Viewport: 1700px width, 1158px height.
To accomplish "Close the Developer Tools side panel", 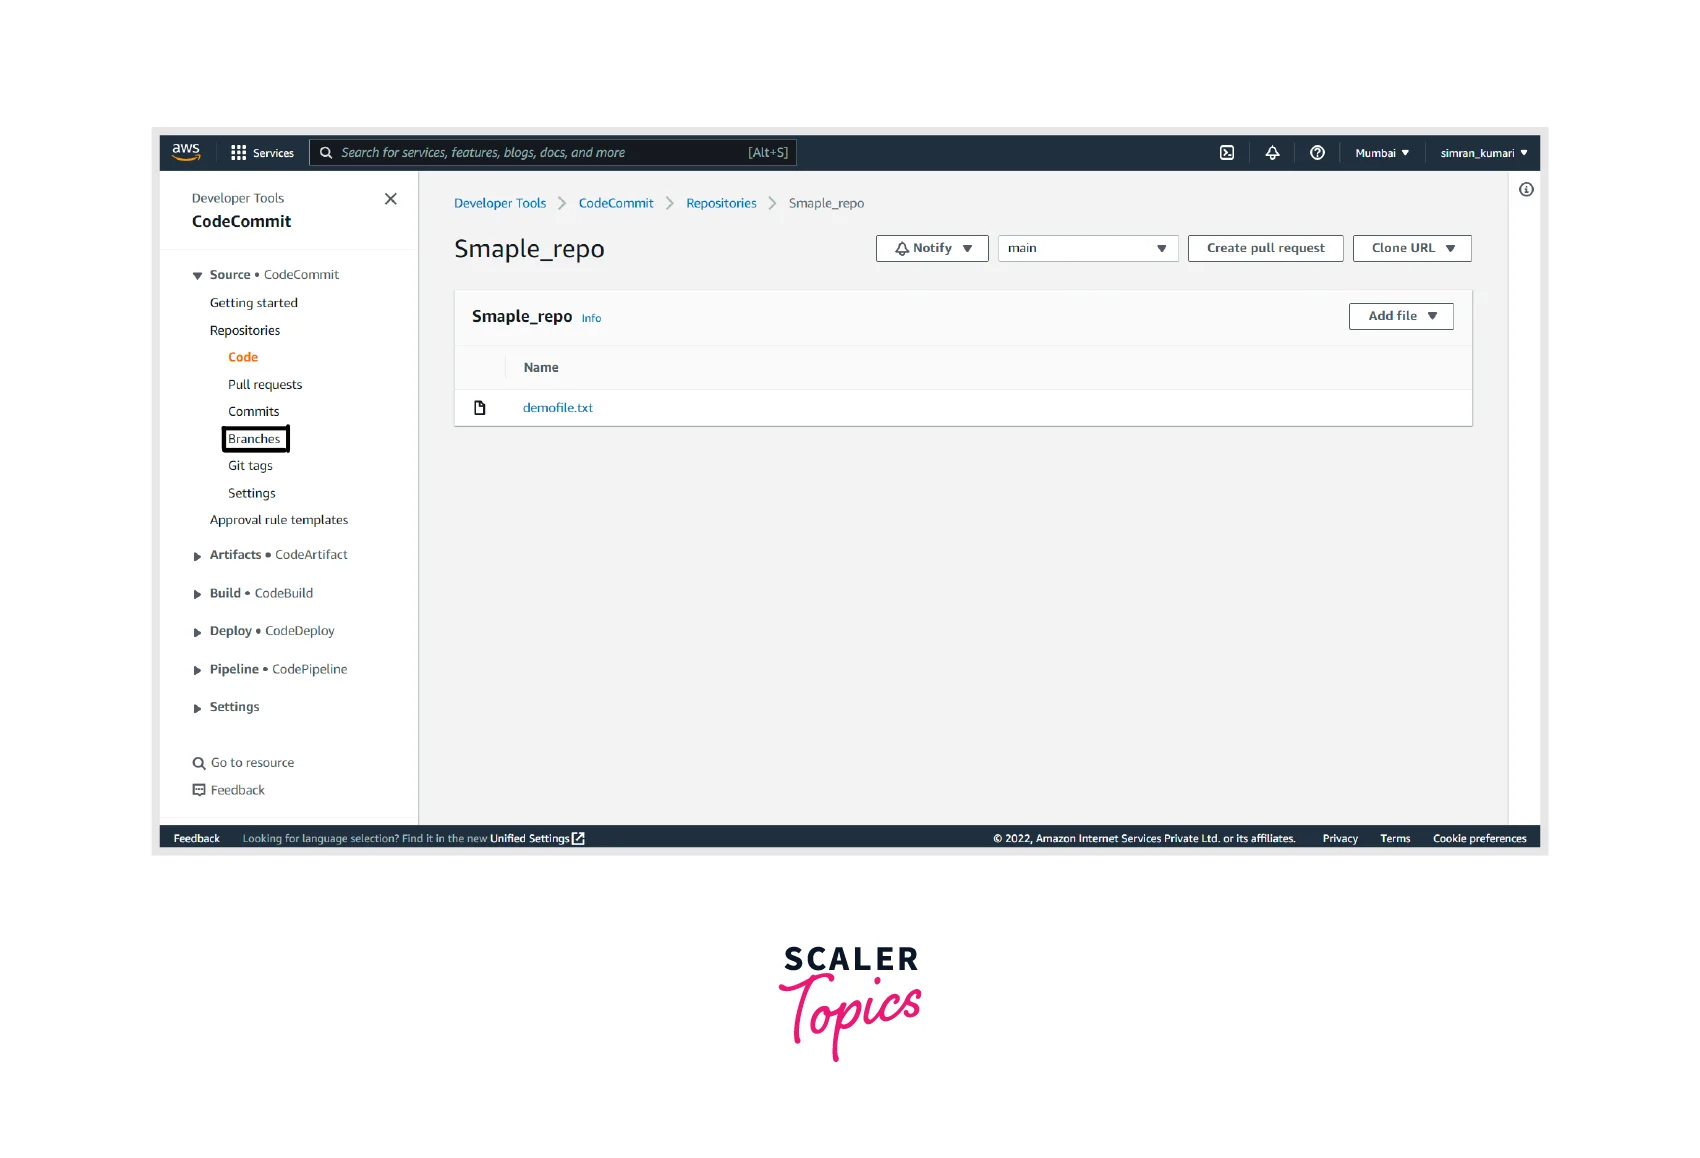I will point(391,199).
